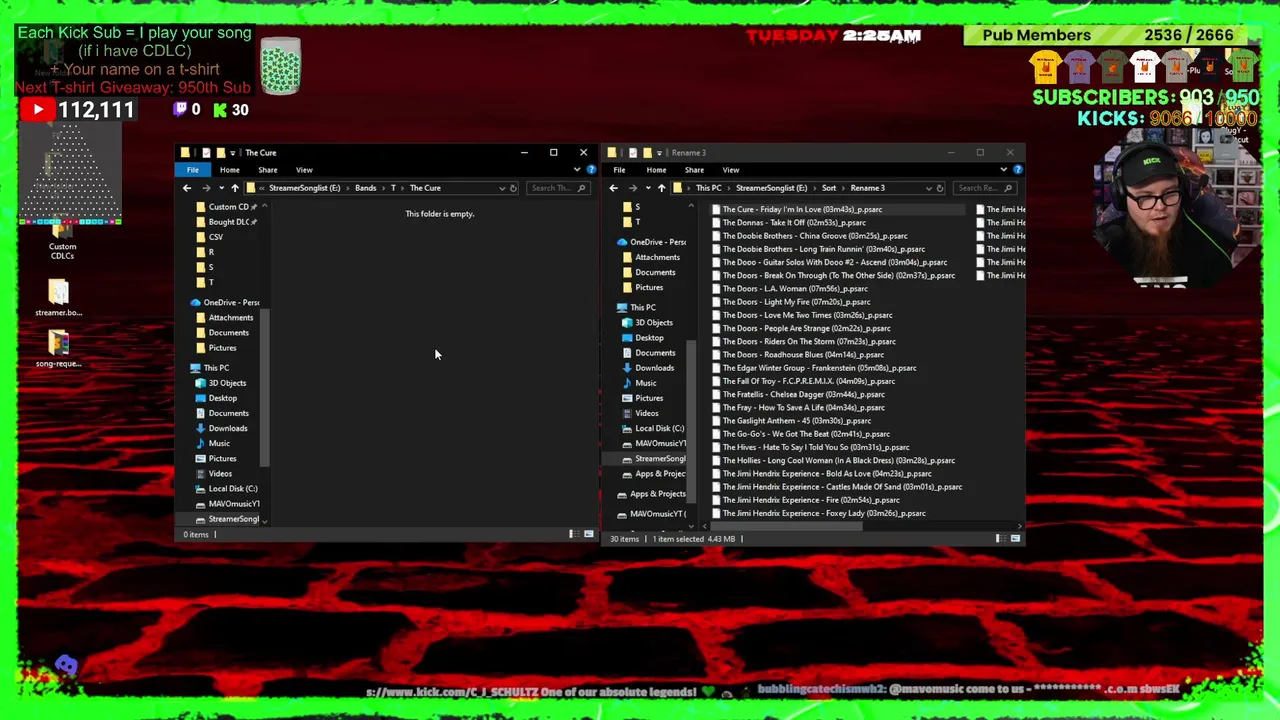Image resolution: width=1280 pixels, height=720 pixels.
Task: Open help in Rename 3 window
Action: coord(1017,170)
